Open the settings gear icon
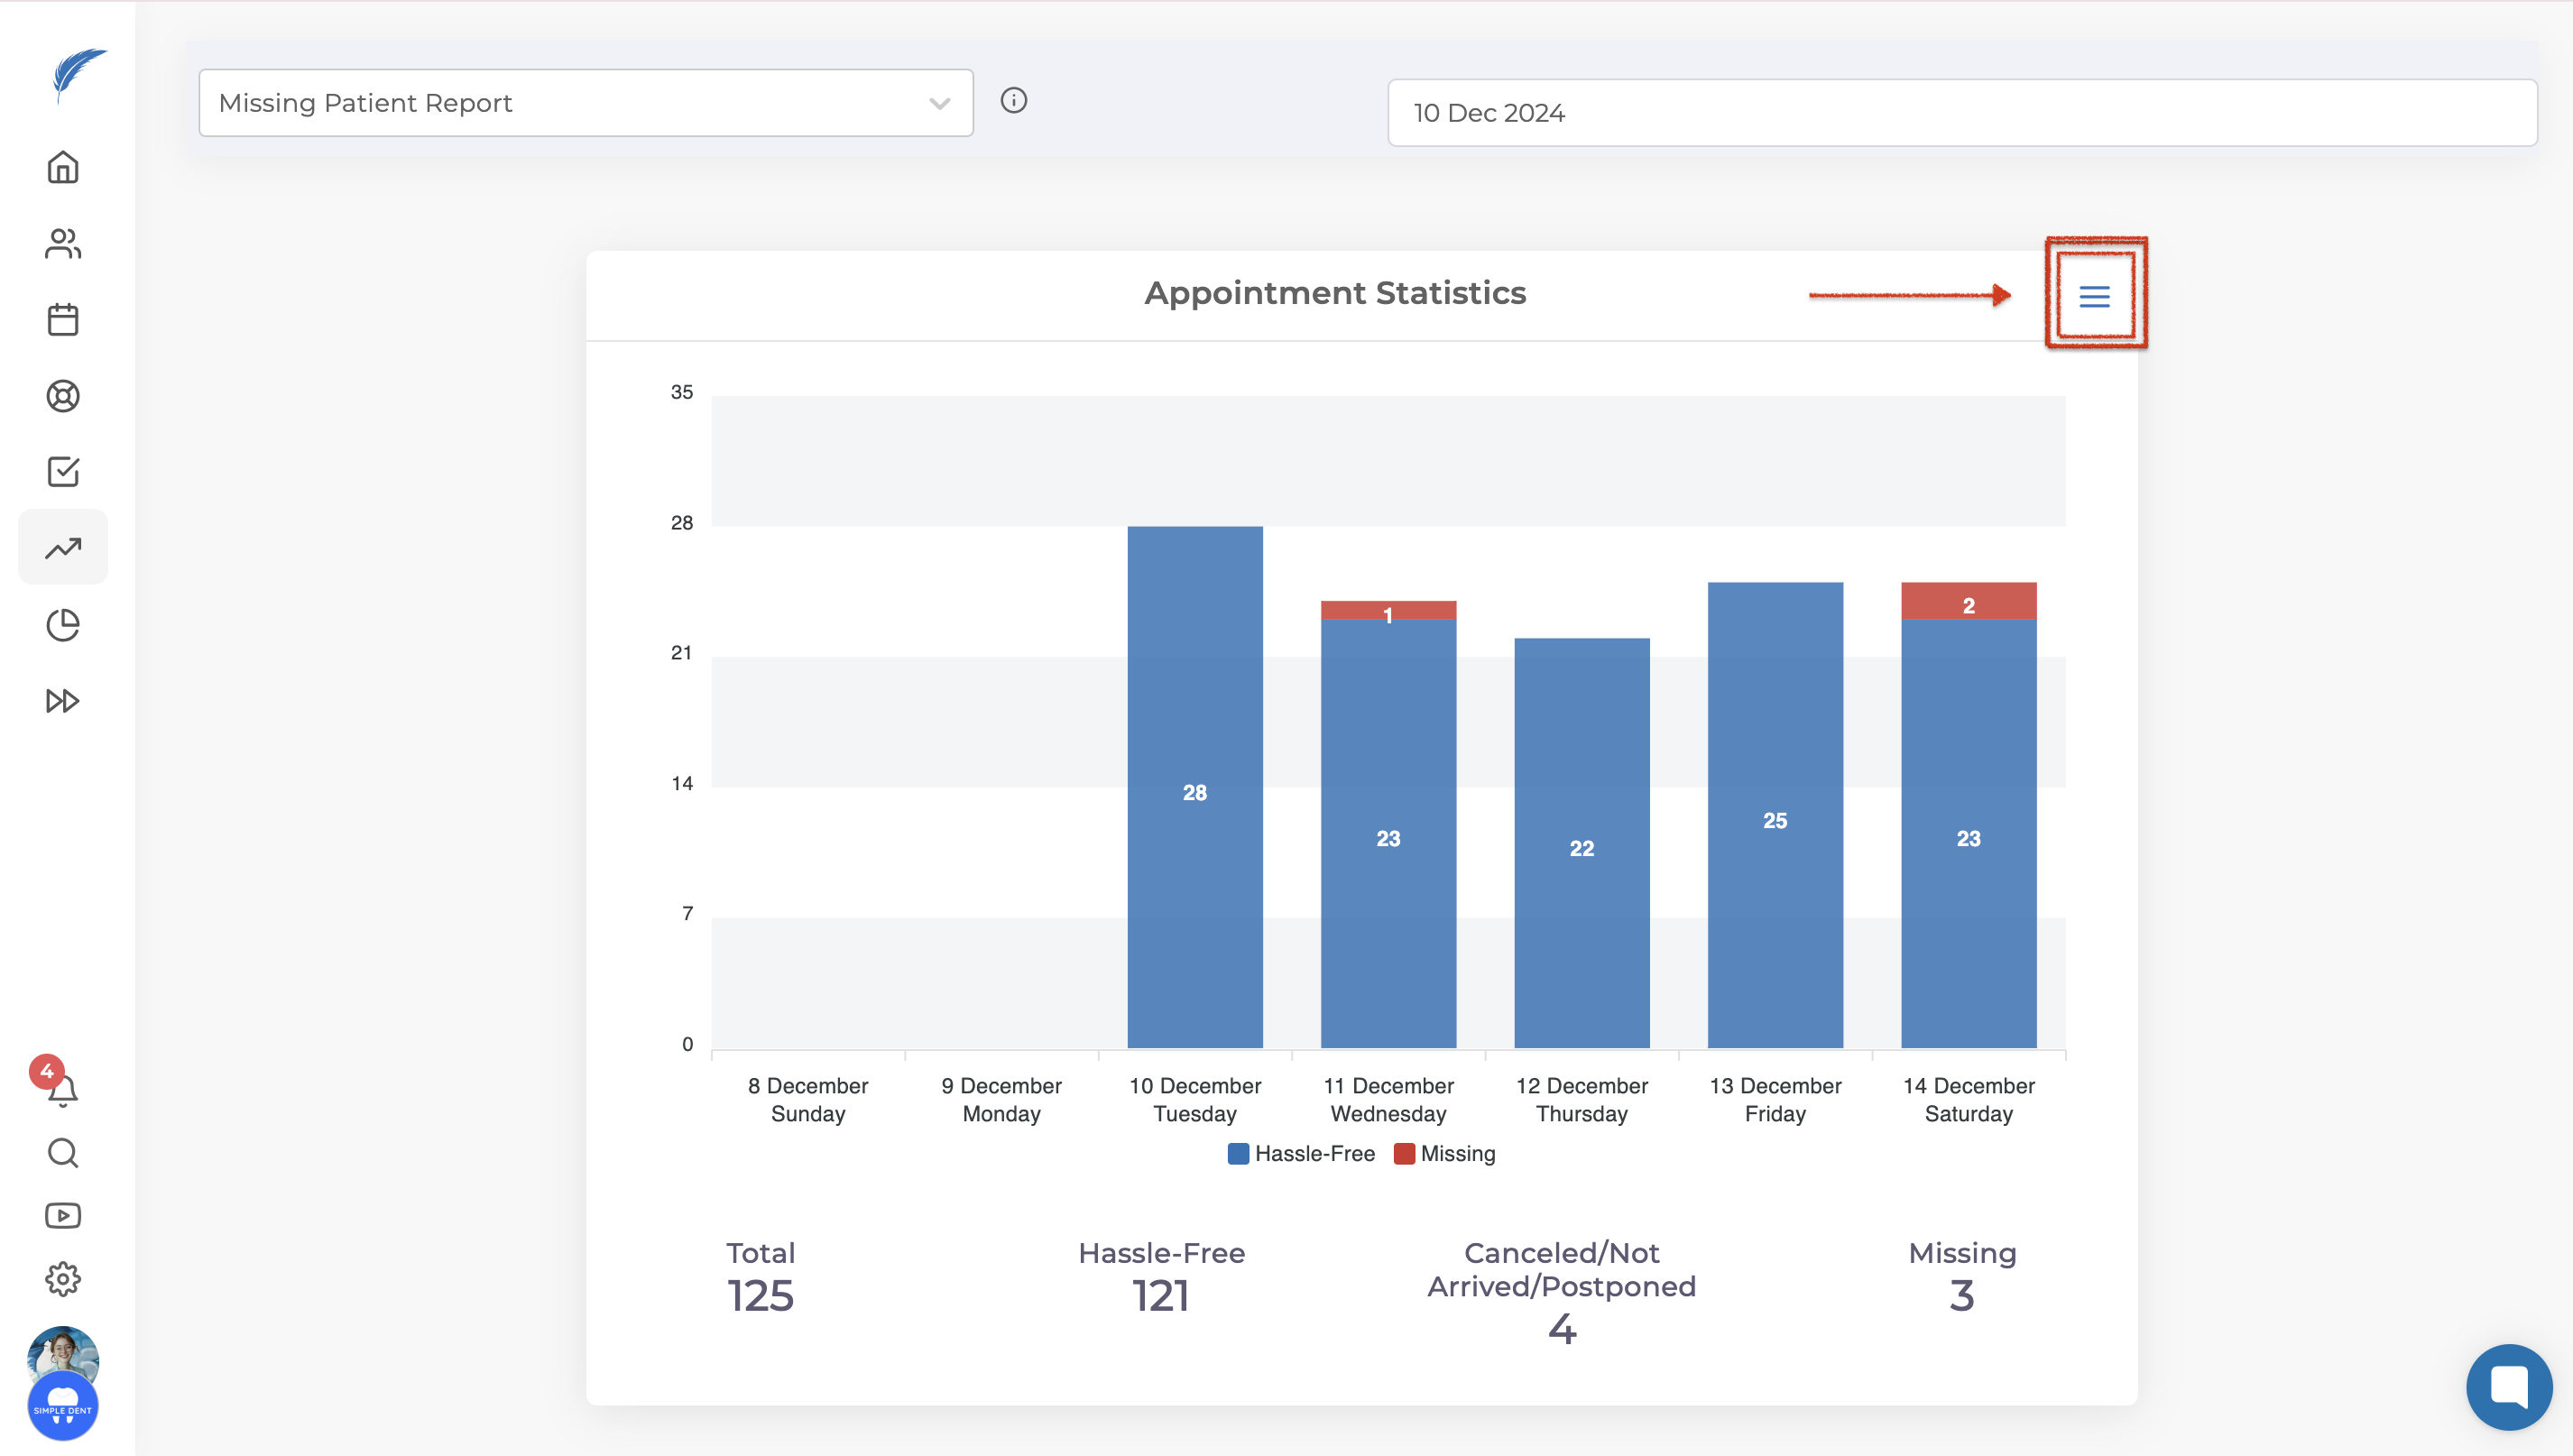This screenshot has width=2573, height=1456. coord(63,1279)
